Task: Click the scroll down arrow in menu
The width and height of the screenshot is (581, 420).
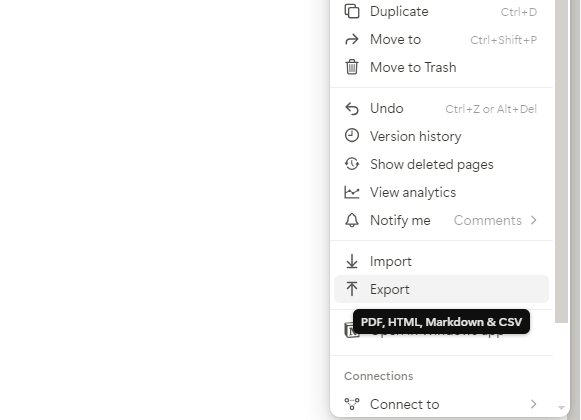Action: point(561,408)
